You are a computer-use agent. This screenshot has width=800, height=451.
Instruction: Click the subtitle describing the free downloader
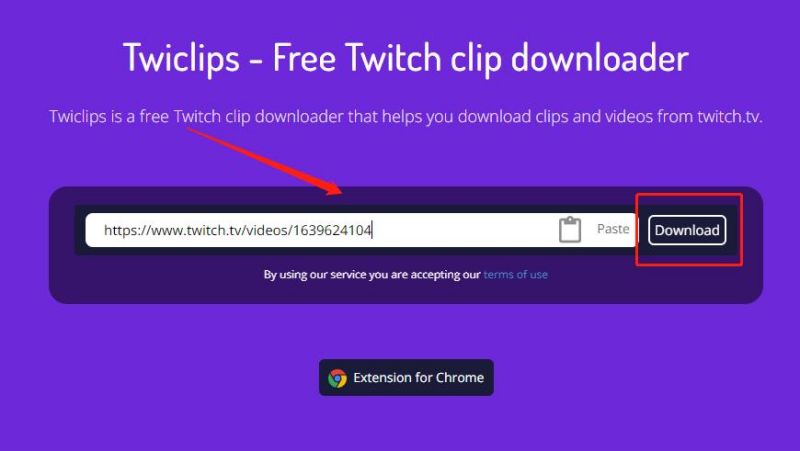coord(406,117)
